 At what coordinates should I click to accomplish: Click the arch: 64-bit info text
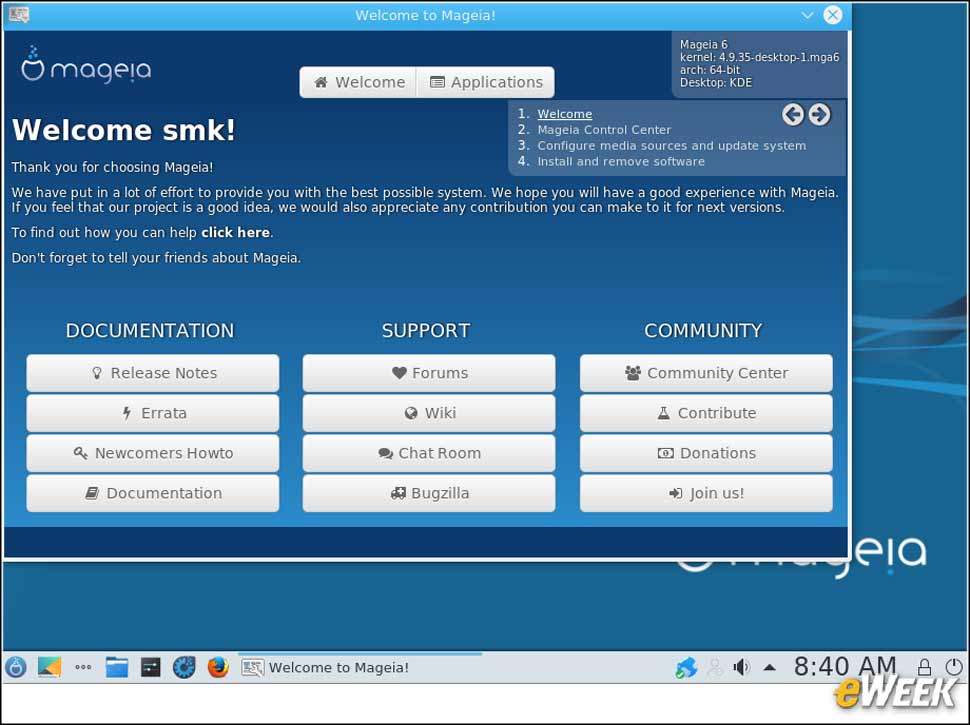point(710,70)
